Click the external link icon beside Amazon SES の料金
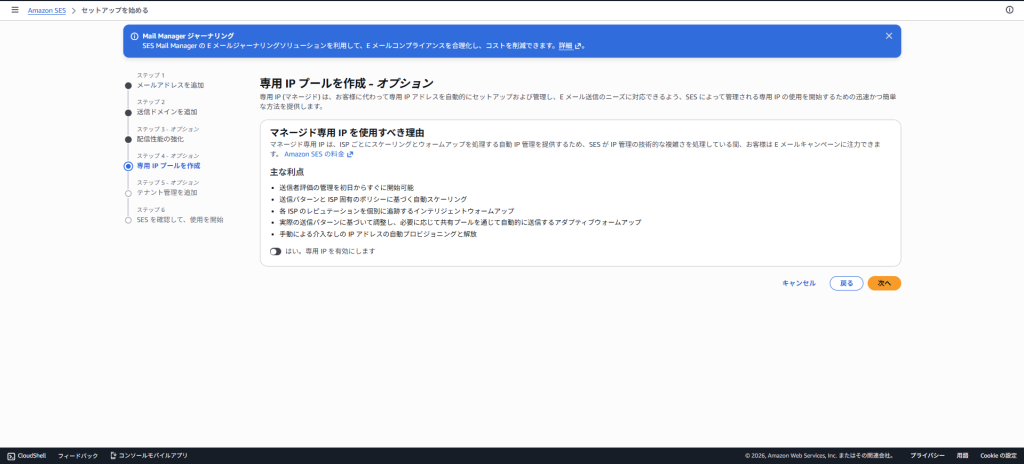 [350, 155]
